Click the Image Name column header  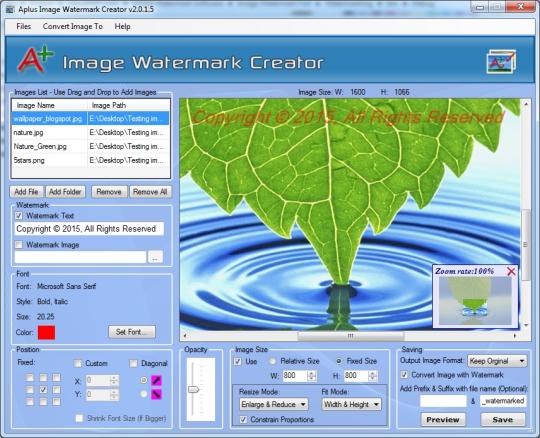(50, 105)
